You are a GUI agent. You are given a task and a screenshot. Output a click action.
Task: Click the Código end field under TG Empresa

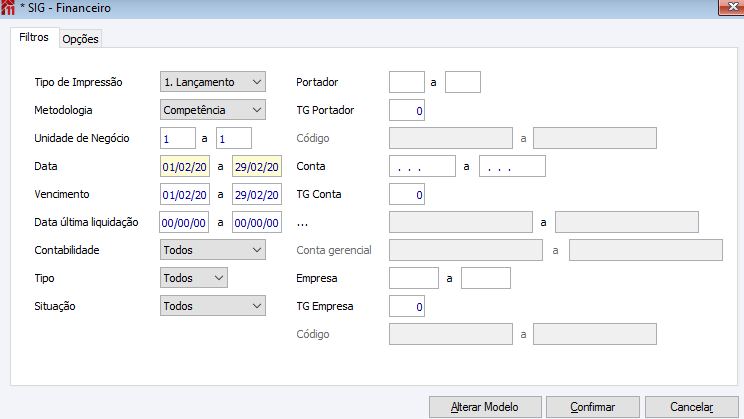pyautogui.click(x=595, y=334)
